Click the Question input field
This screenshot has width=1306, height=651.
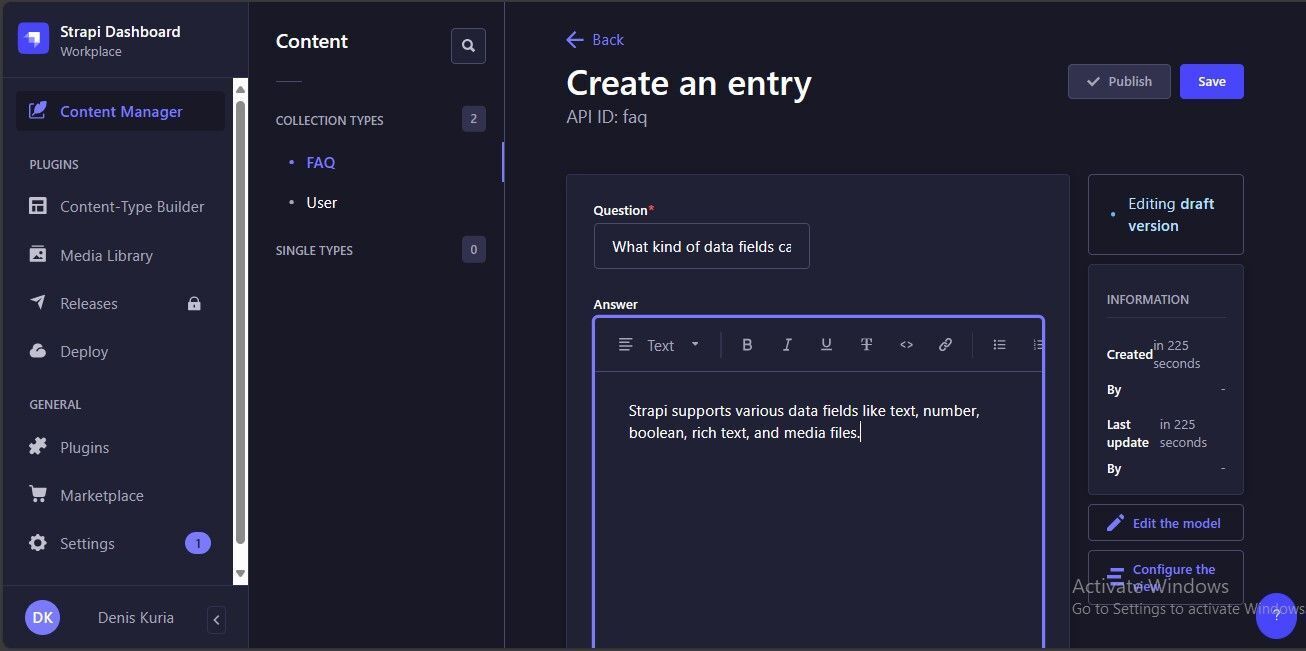(702, 246)
